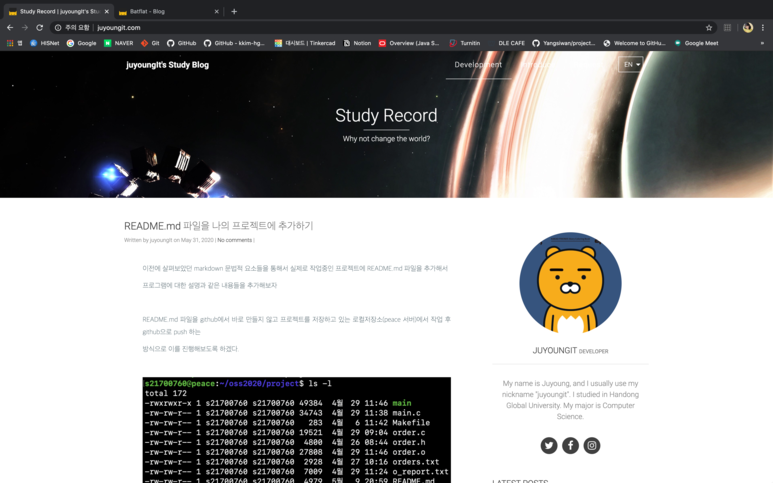Open the browser extensions grid icon
Screen dimensions: 773x483
pos(727,28)
